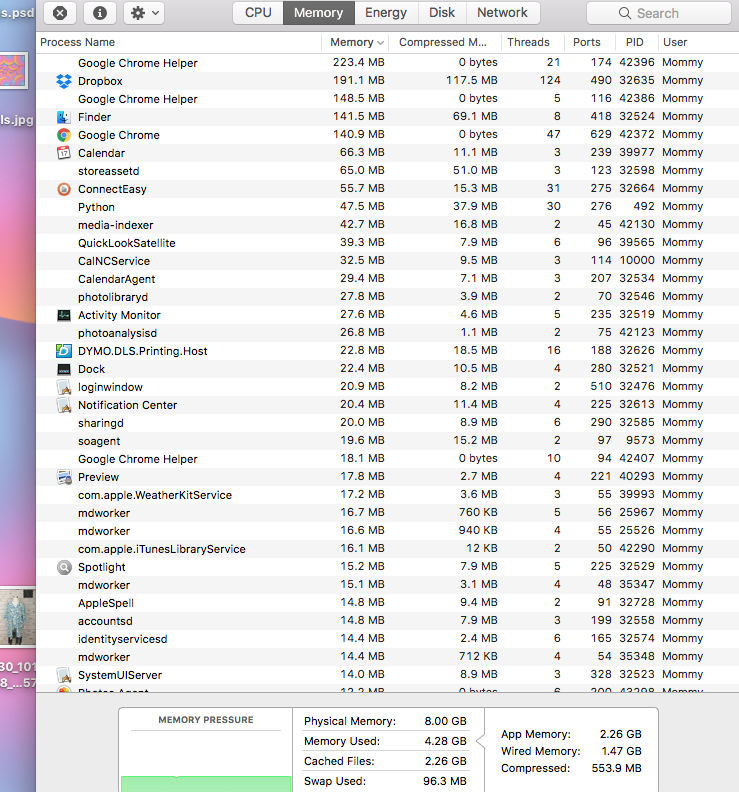
Task: Click the ConnectEasy icon
Action: pyautogui.click(x=64, y=189)
